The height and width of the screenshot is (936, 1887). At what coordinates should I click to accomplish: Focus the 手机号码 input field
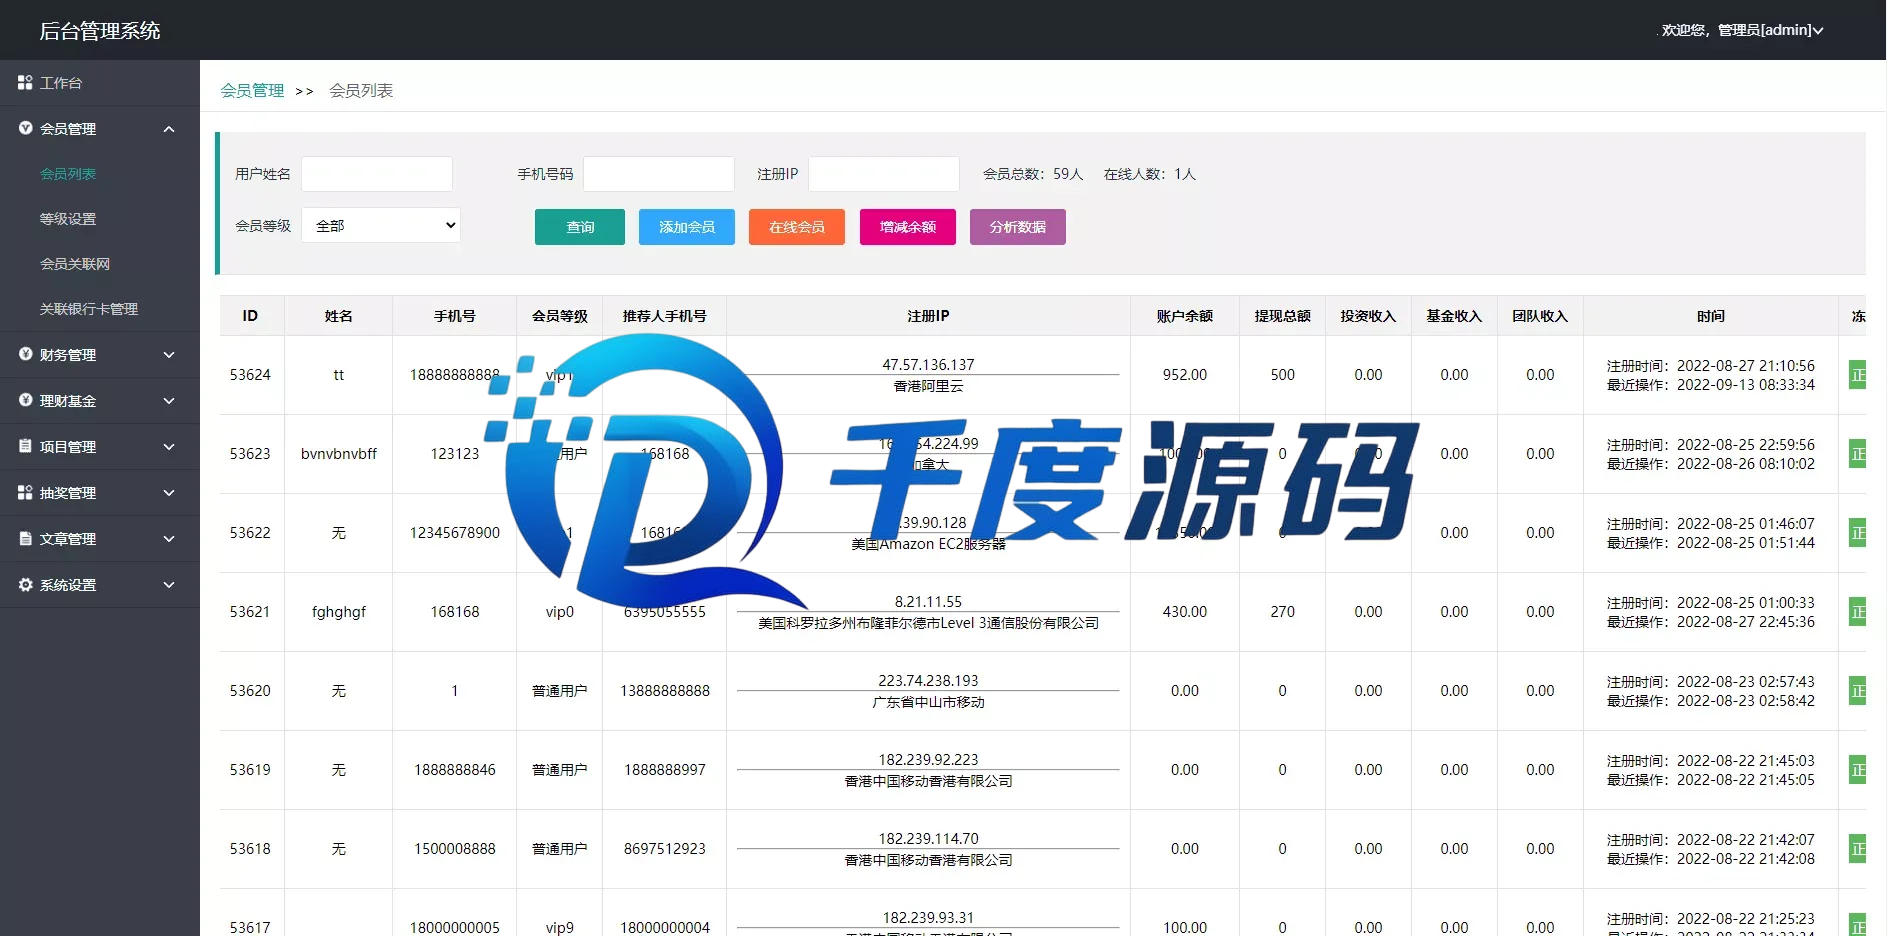pyautogui.click(x=659, y=174)
